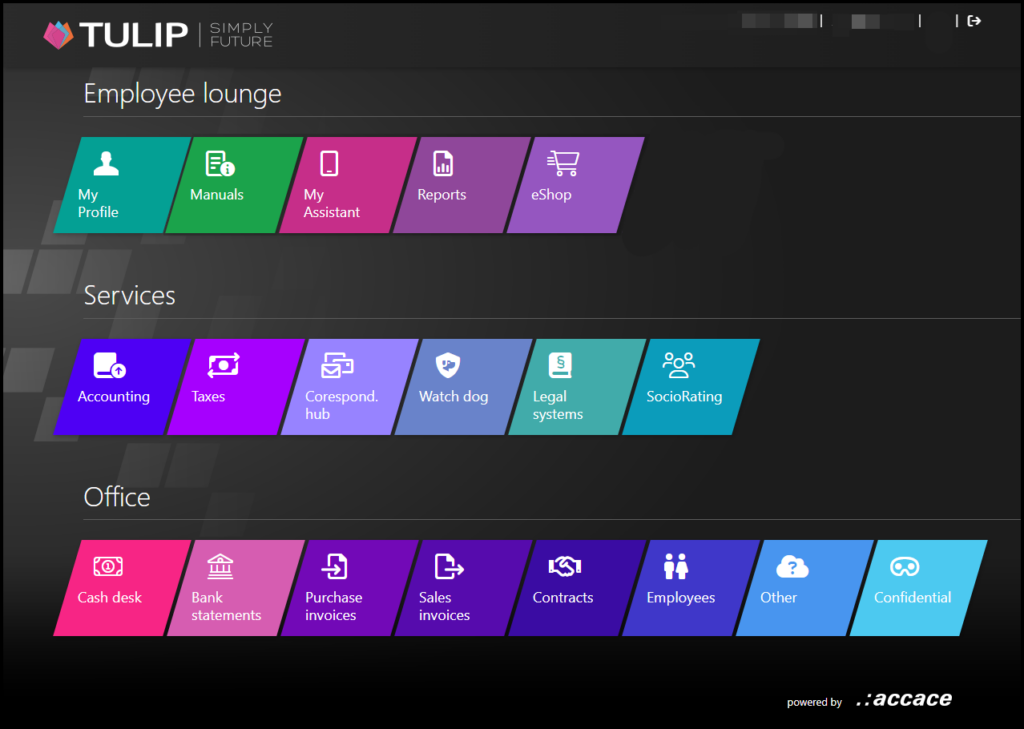Go to the eShop tile

[575, 185]
